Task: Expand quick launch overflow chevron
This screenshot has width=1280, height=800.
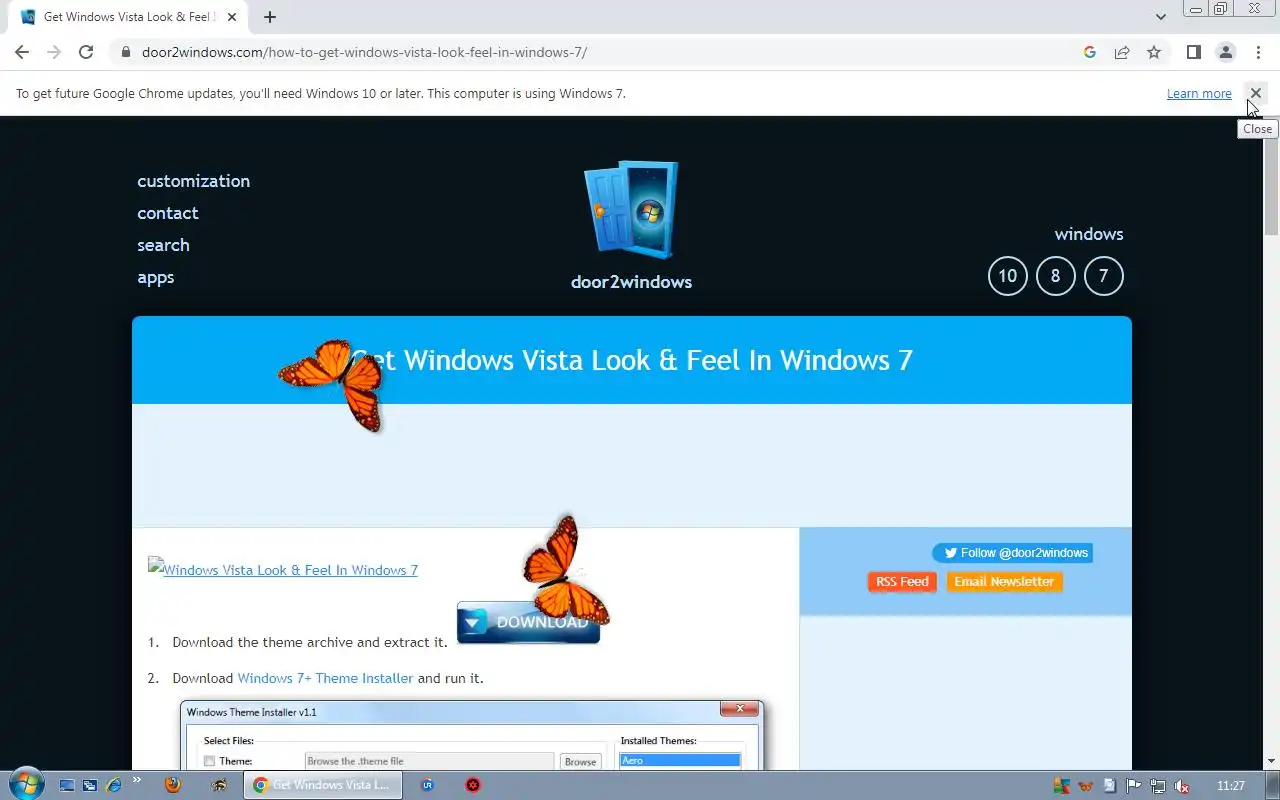Action: coord(137,780)
